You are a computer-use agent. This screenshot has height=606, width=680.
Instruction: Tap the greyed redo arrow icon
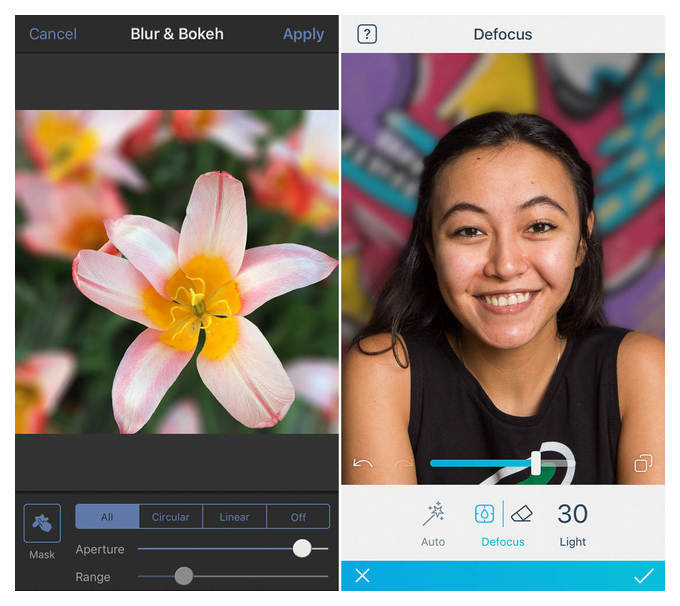[x=405, y=463]
